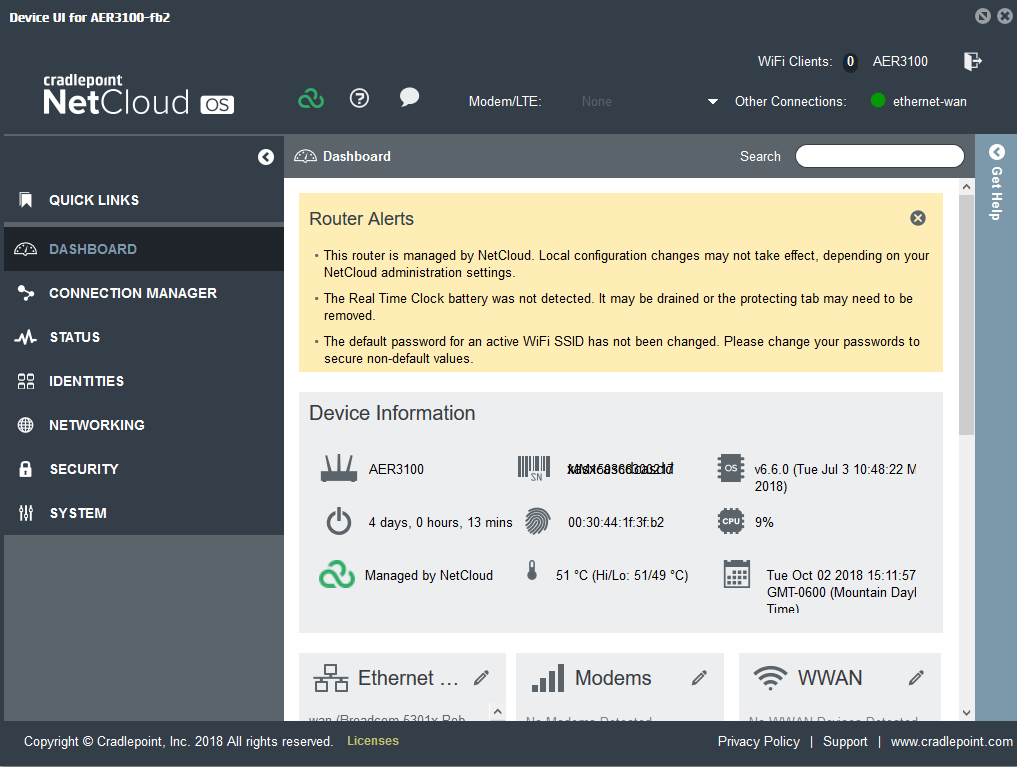The width and height of the screenshot is (1017, 767).
Task: Select Dashboard in sidebar menu
Action: coord(144,249)
